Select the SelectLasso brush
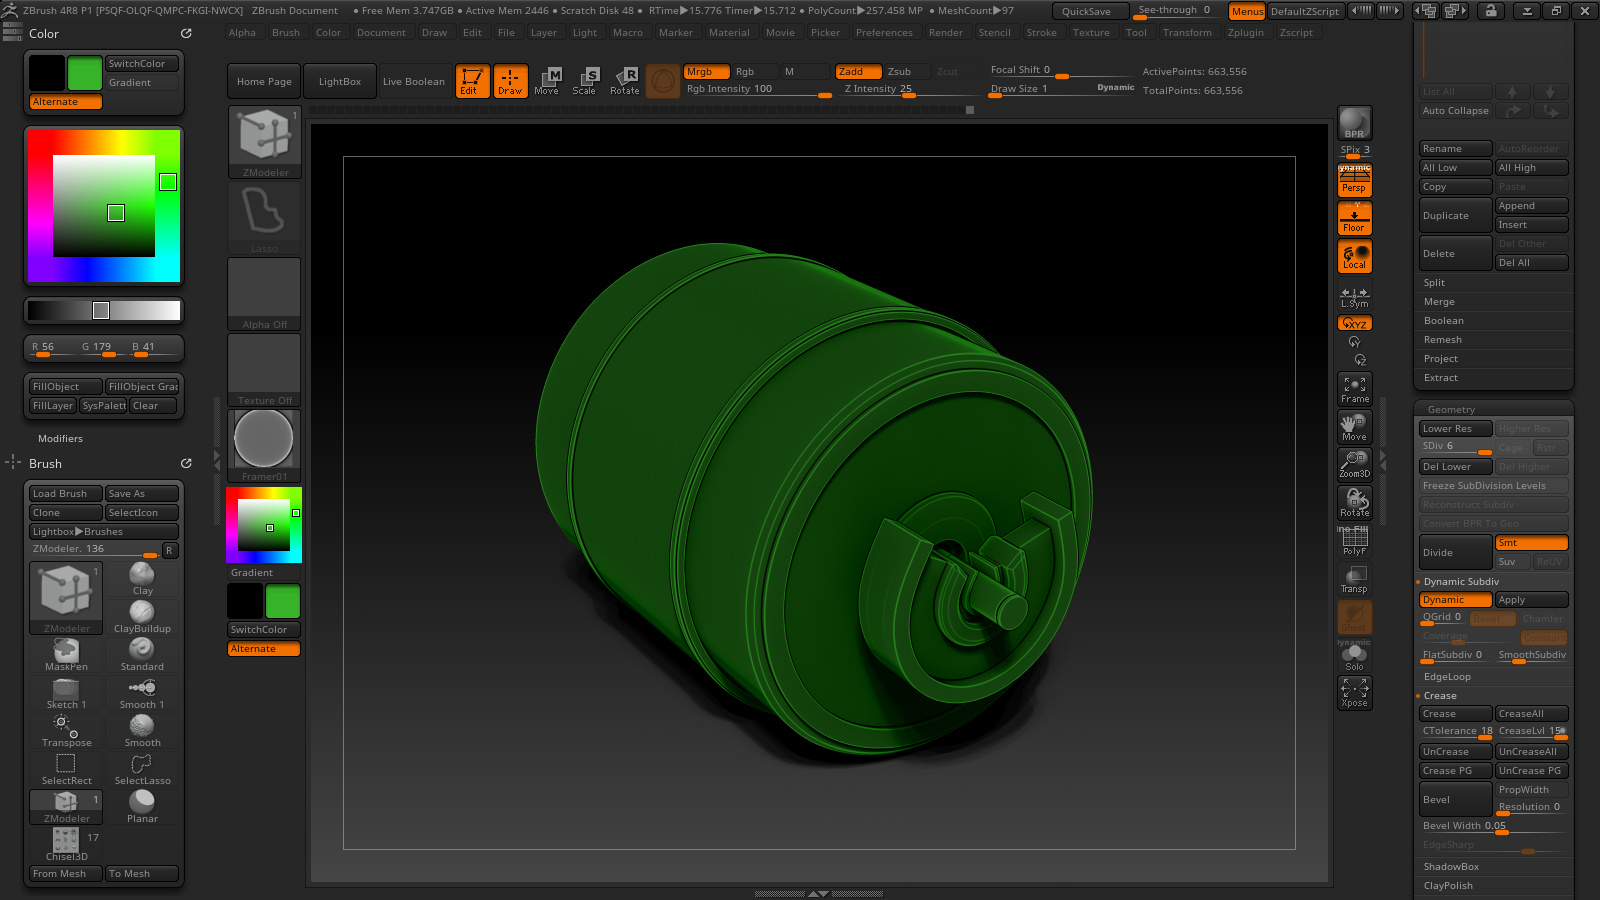Image resolution: width=1600 pixels, height=900 pixels. click(142, 769)
